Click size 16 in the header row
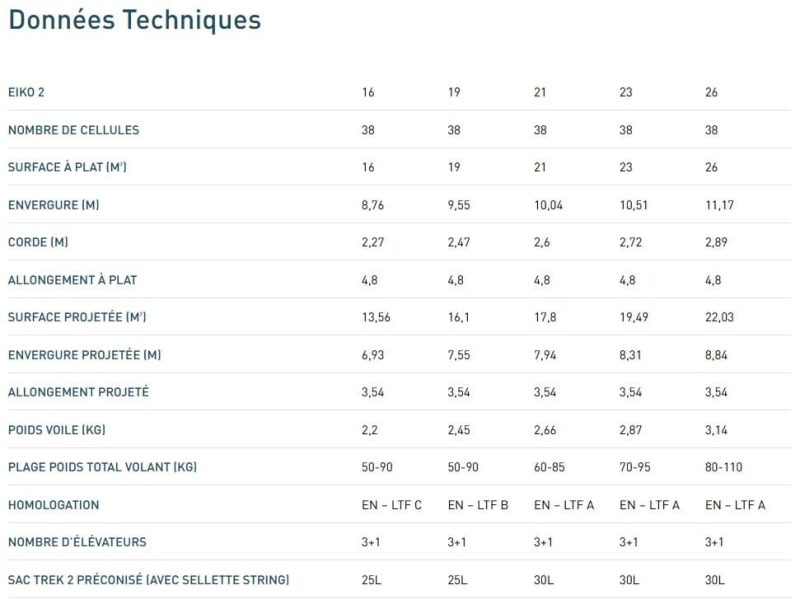This screenshot has height=604, width=800. tap(368, 92)
